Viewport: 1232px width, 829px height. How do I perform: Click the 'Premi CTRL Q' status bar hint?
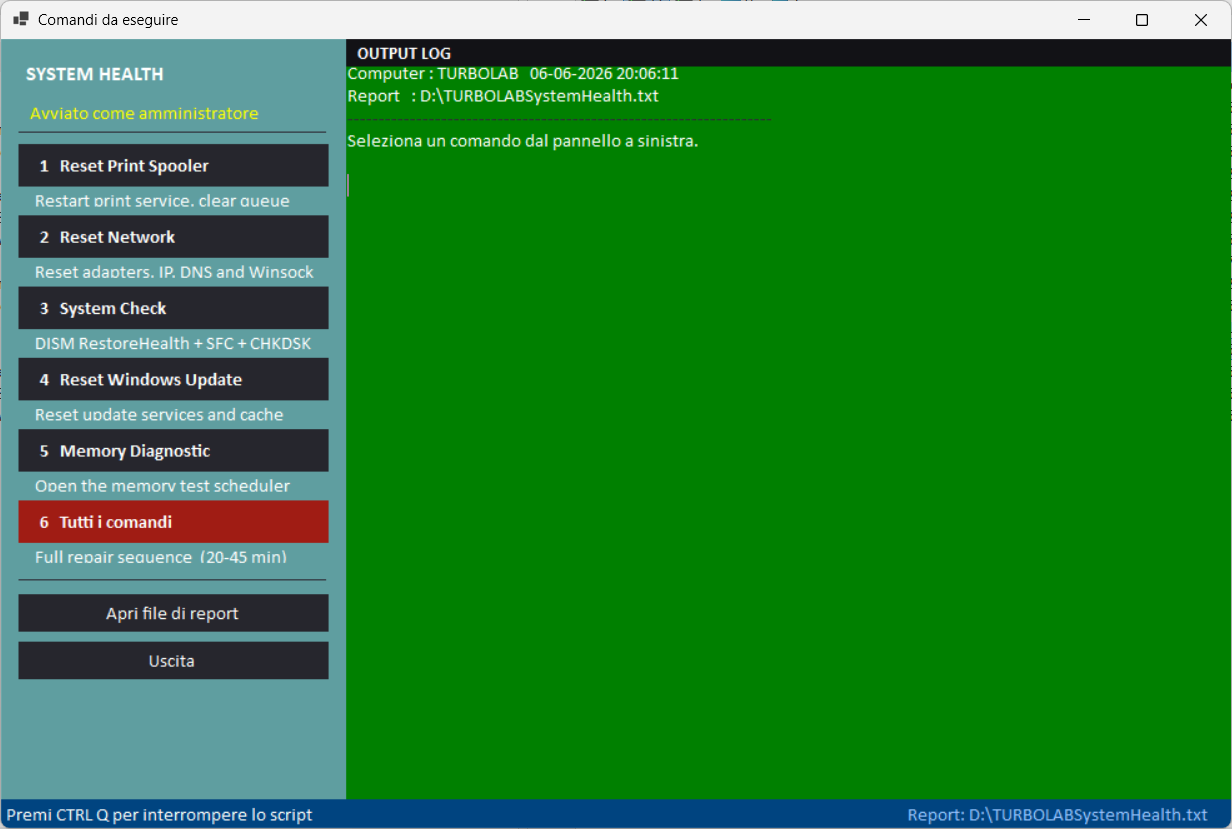[160, 815]
